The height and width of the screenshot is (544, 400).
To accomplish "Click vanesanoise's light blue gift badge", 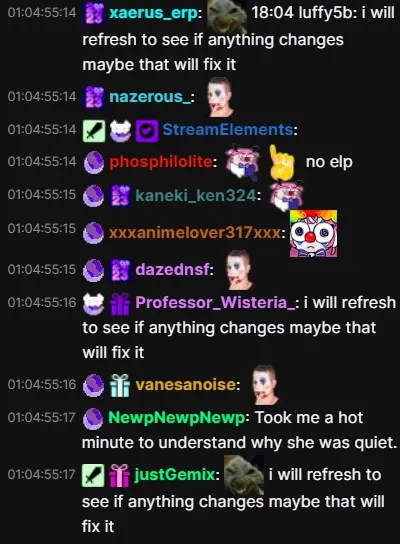I will pos(120,385).
